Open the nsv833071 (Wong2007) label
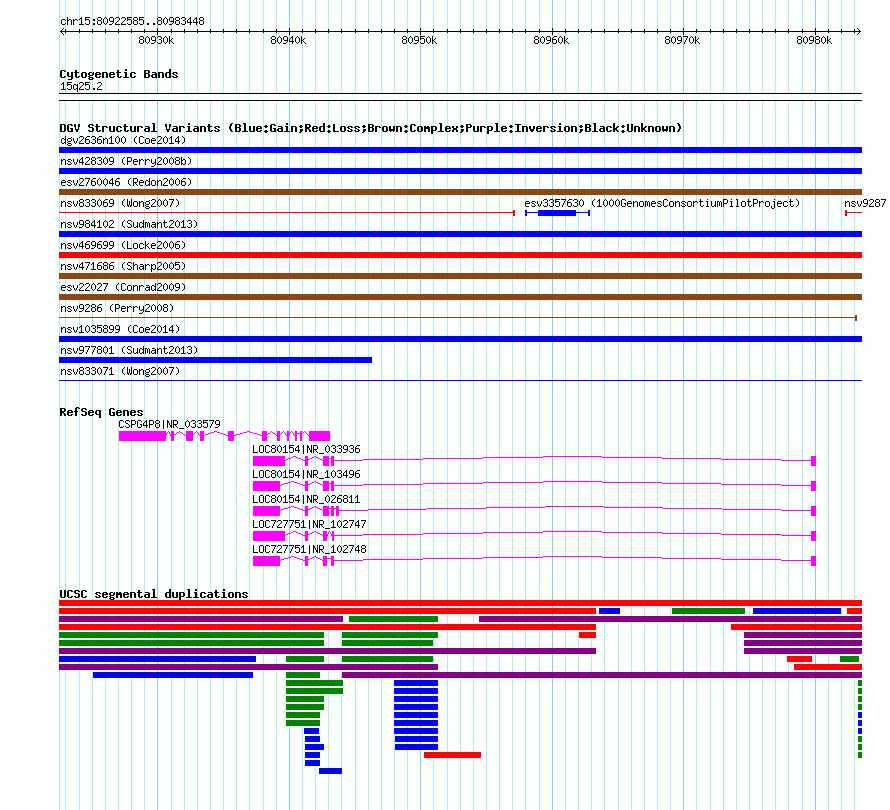Viewport: 890px width, 810px height. coord(120,371)
